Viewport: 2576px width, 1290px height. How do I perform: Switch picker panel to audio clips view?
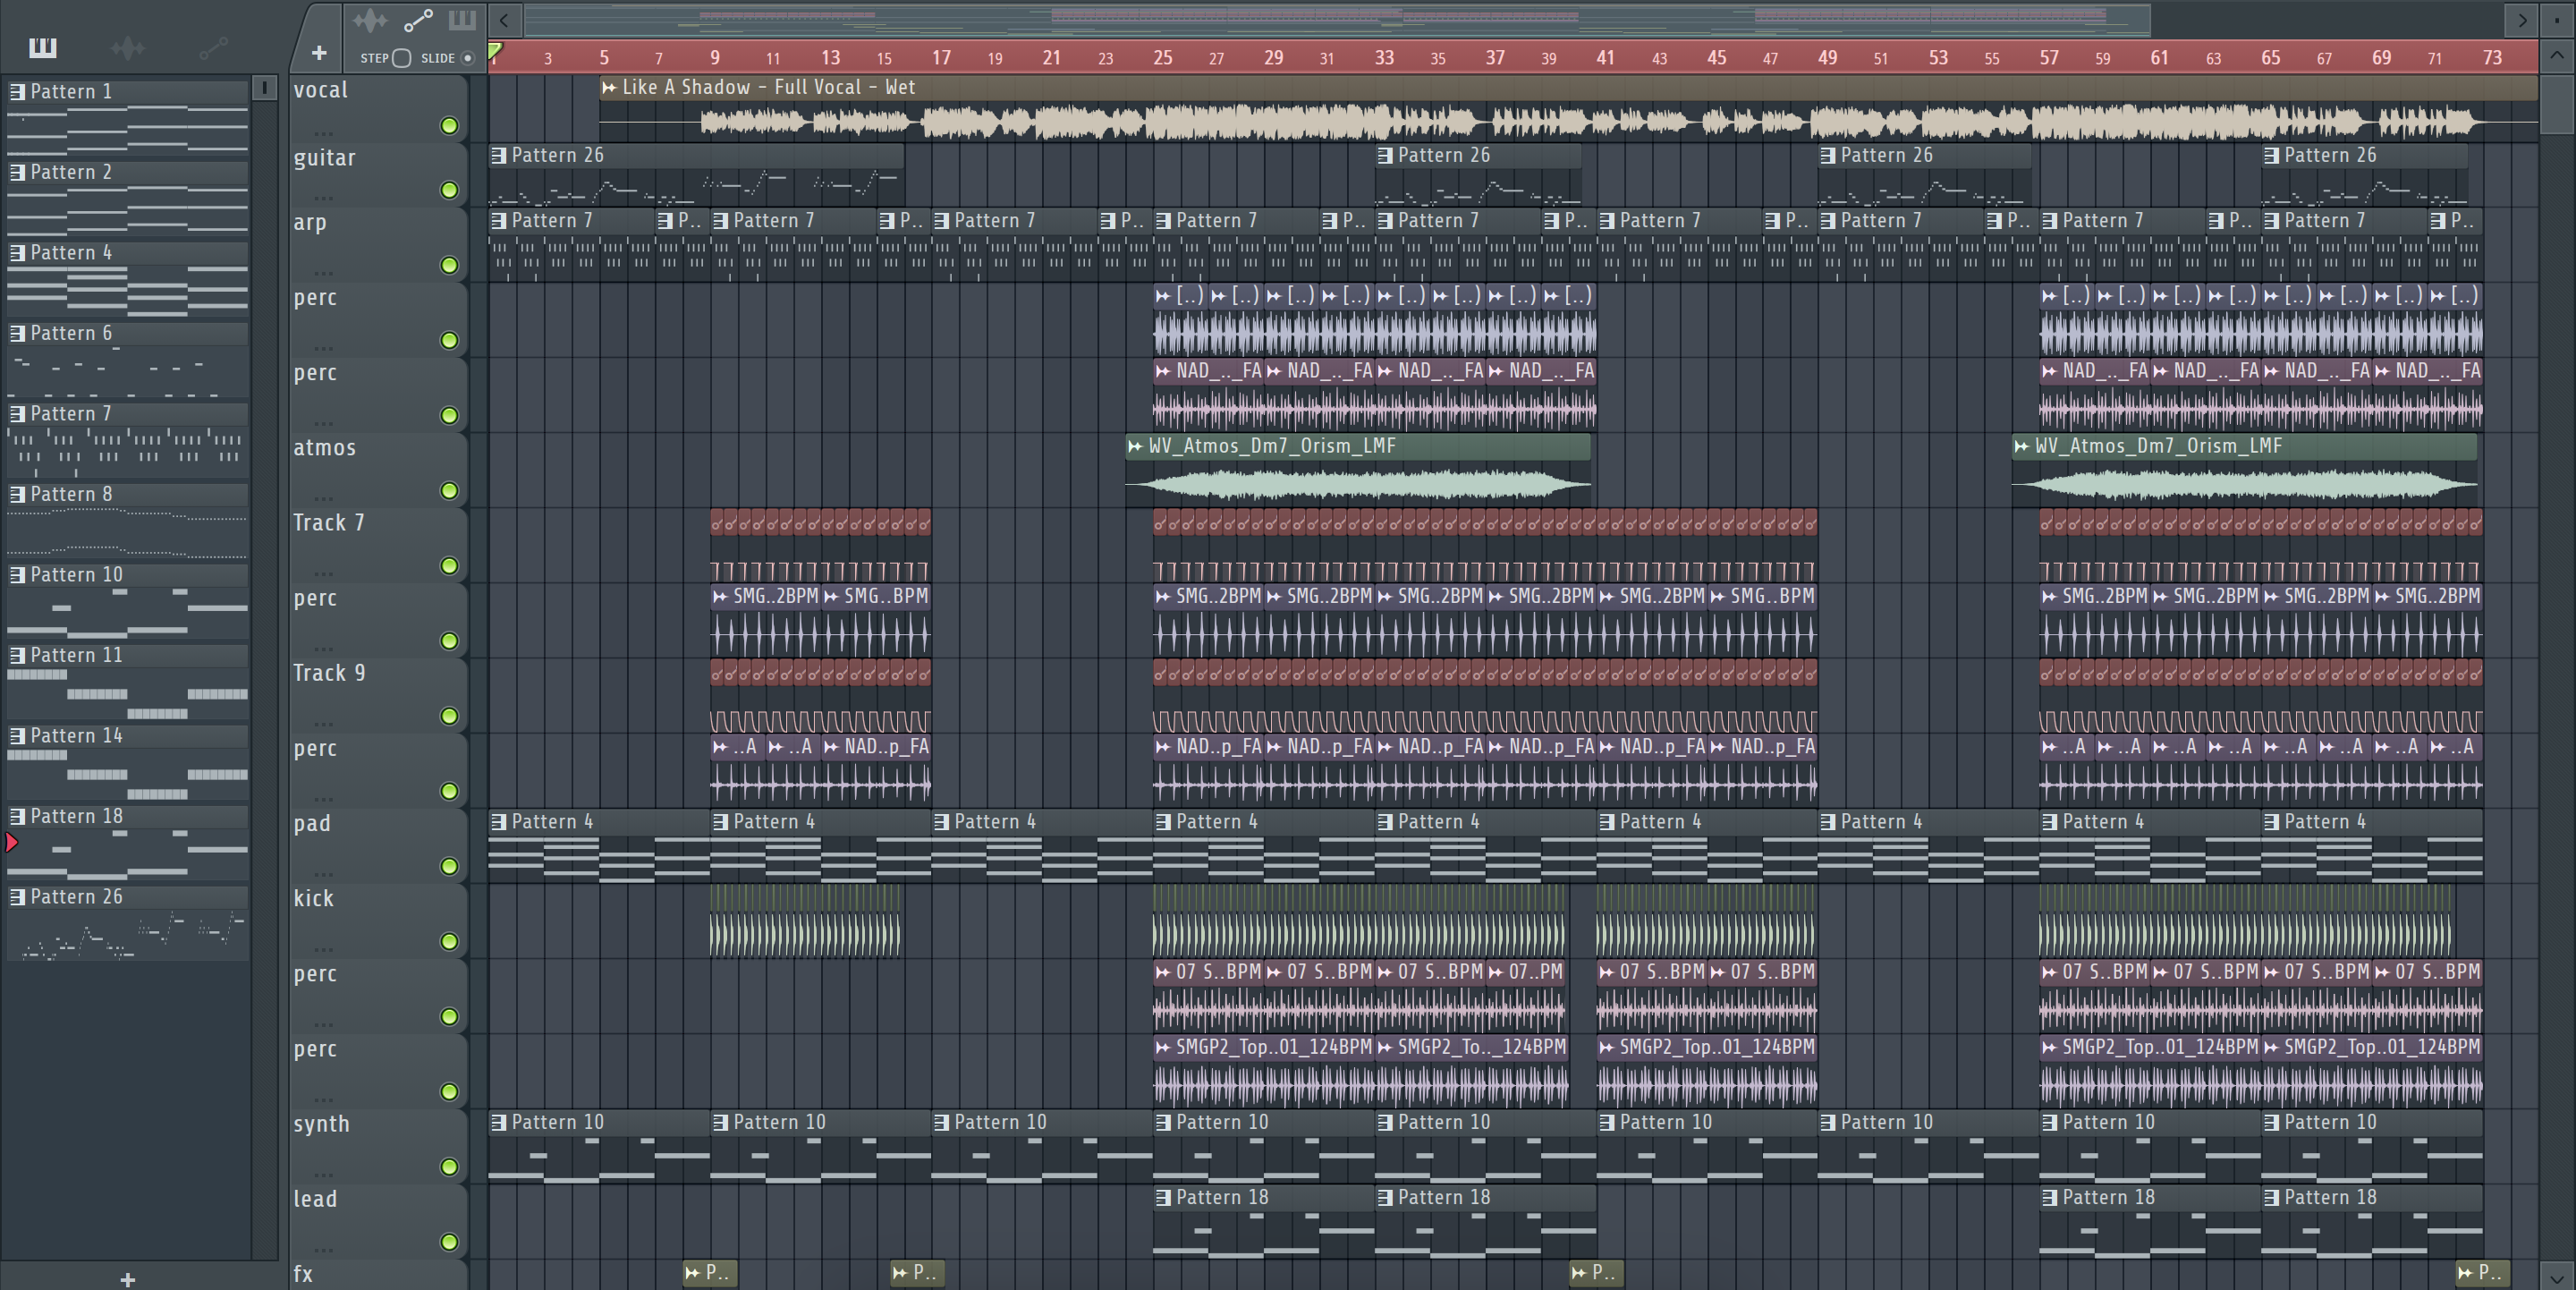coord(128,47)
